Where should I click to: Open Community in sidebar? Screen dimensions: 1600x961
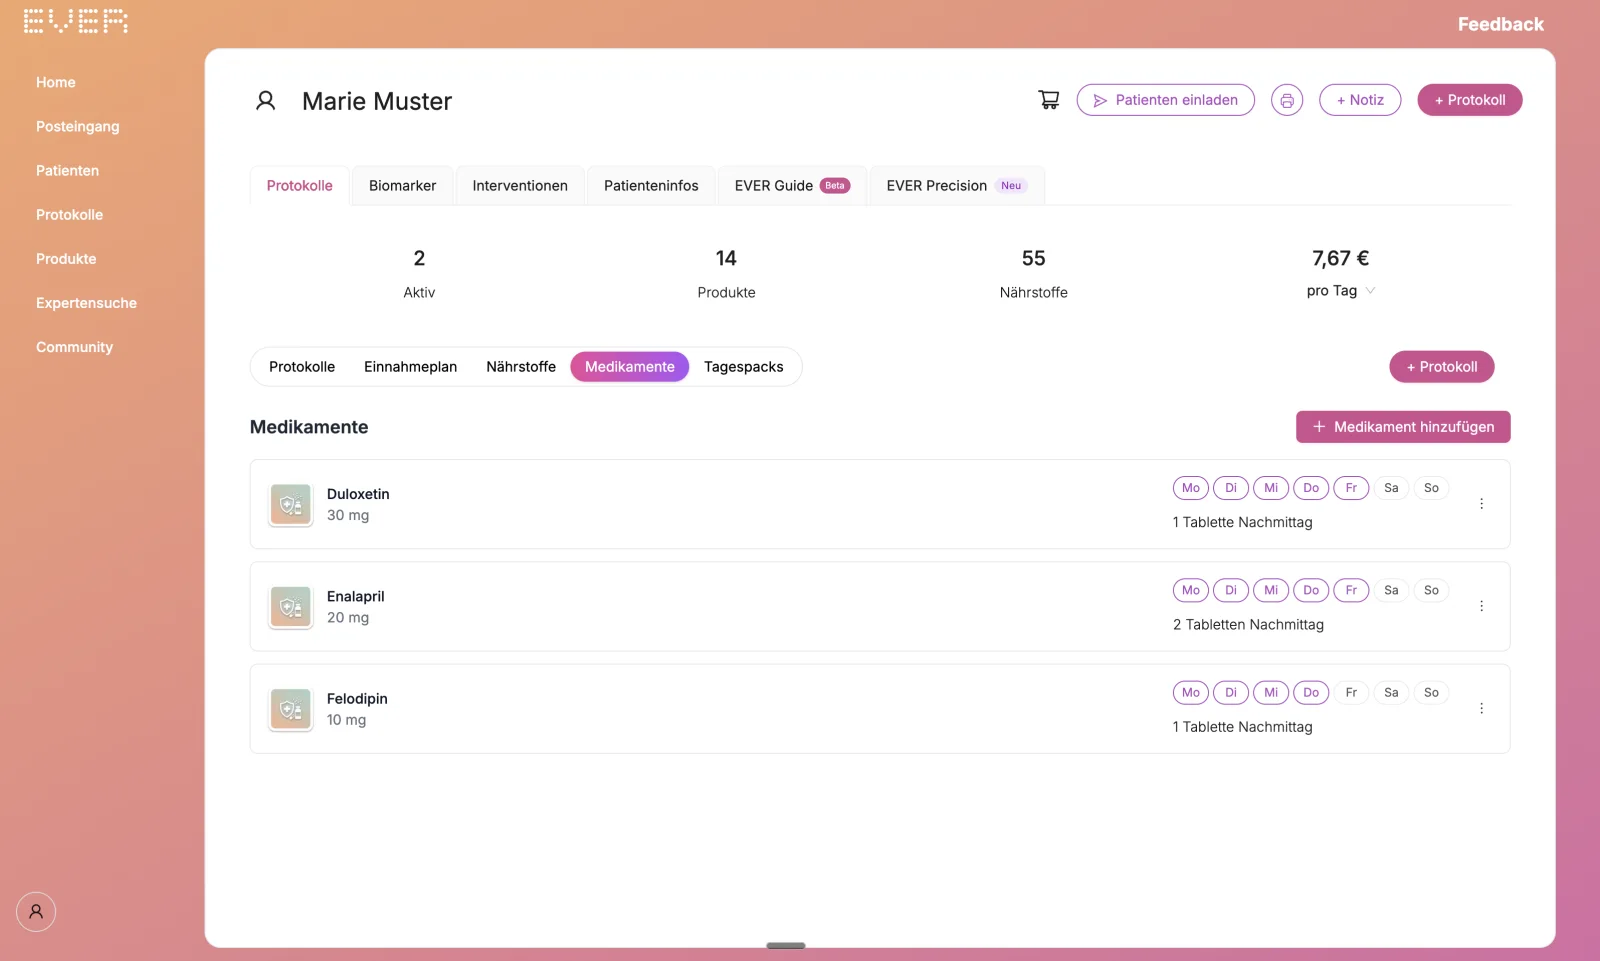tap(74, 346)
